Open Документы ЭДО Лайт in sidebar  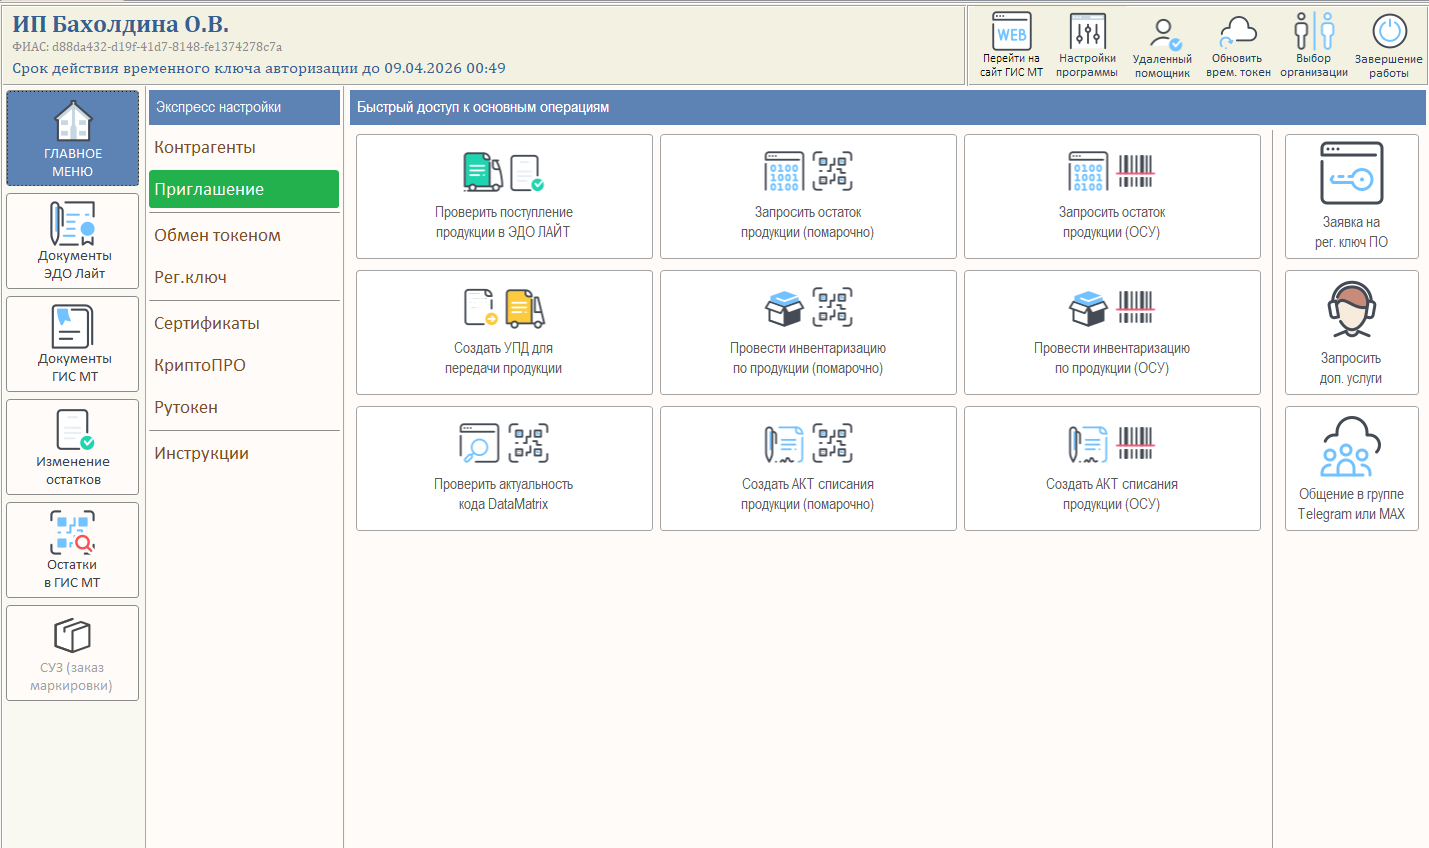tap(73, 241)
